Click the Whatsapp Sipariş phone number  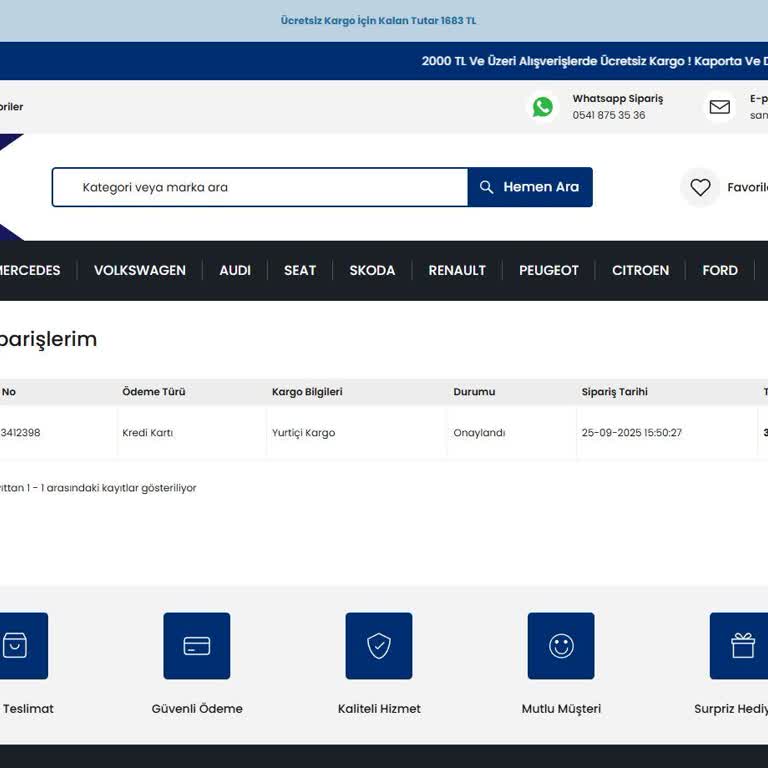[x=608, y=115]
